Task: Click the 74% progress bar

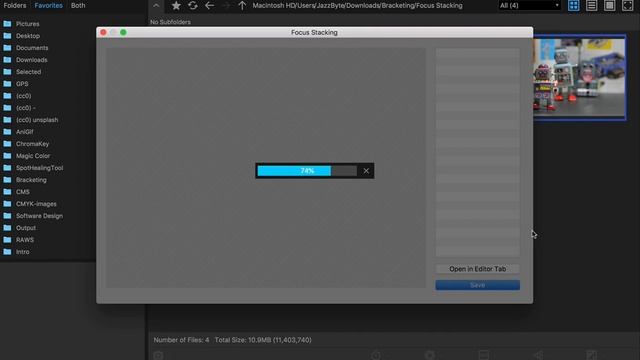Action: 307,171
